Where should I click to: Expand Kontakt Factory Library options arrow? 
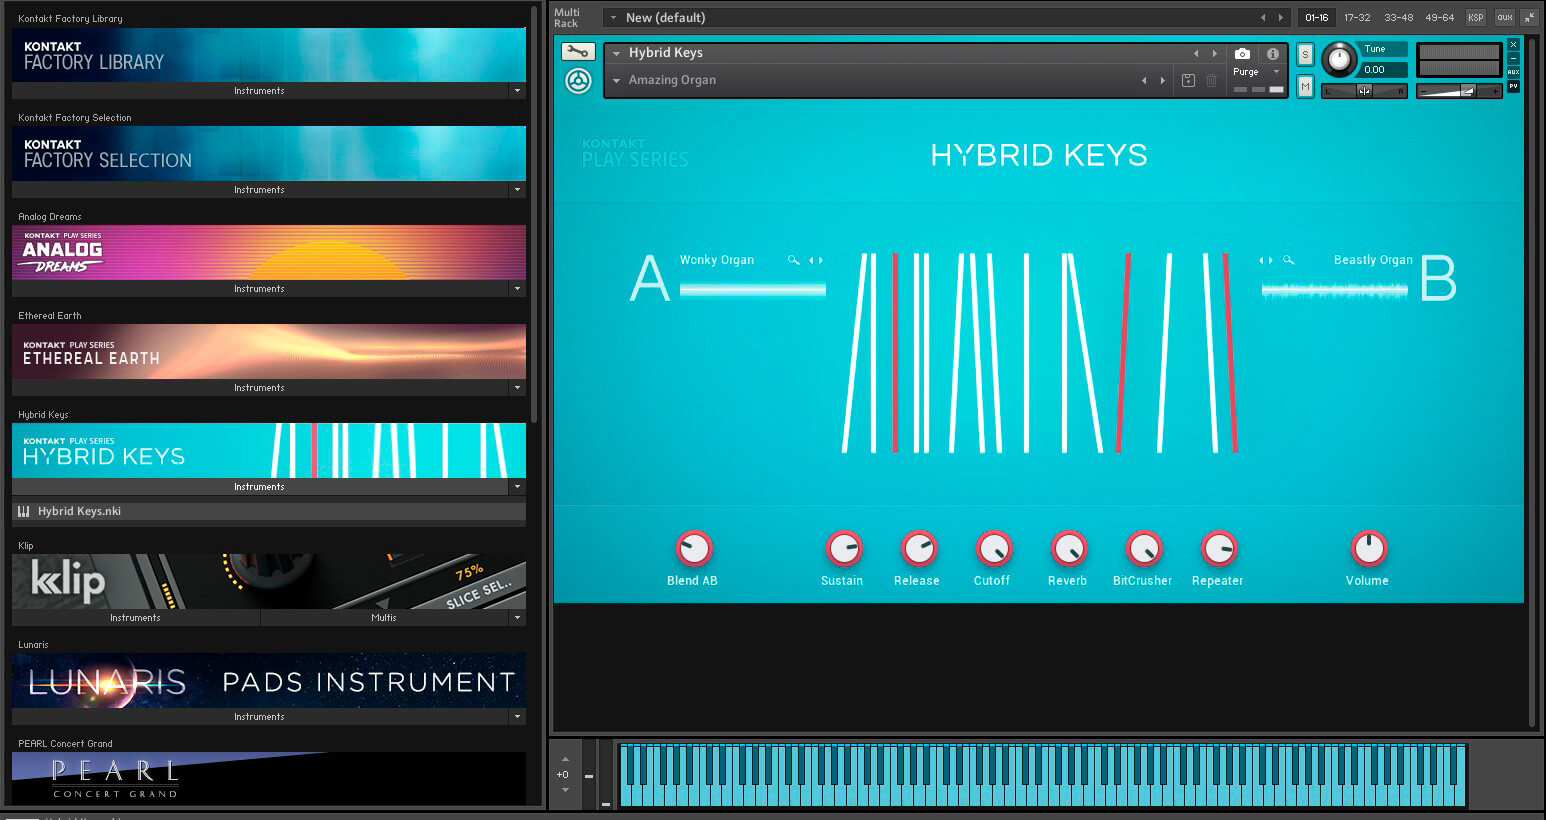(517, 91)
